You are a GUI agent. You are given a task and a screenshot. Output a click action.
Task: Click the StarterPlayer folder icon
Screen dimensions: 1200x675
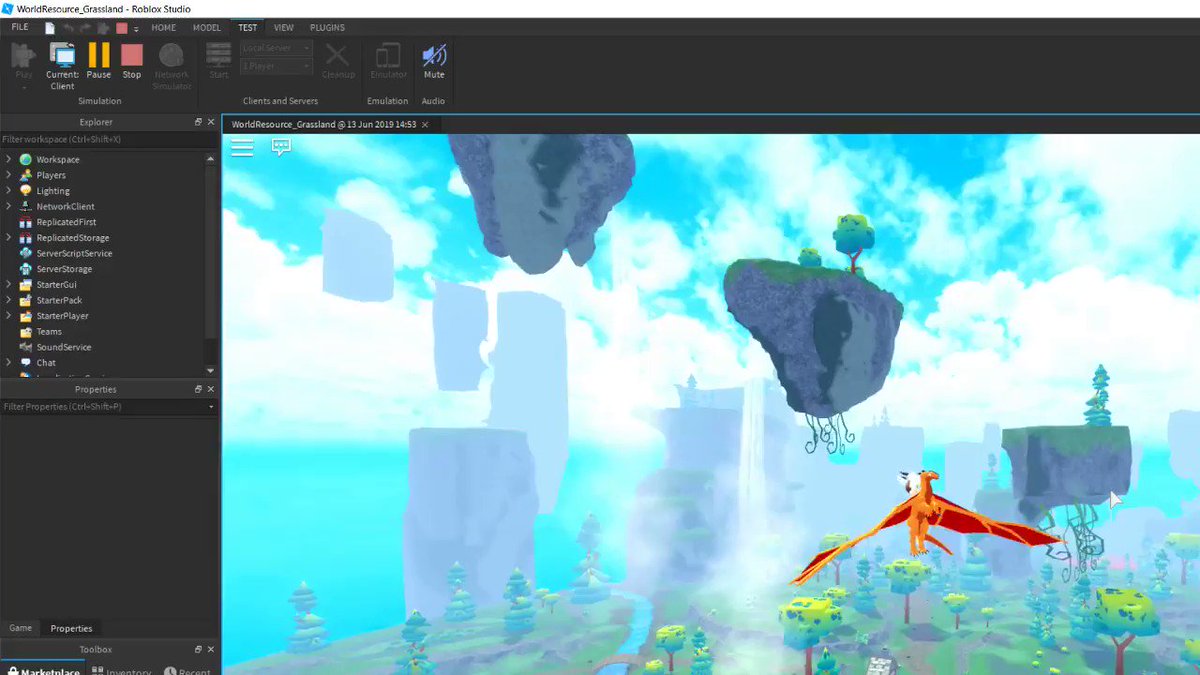tap(26, 316)
